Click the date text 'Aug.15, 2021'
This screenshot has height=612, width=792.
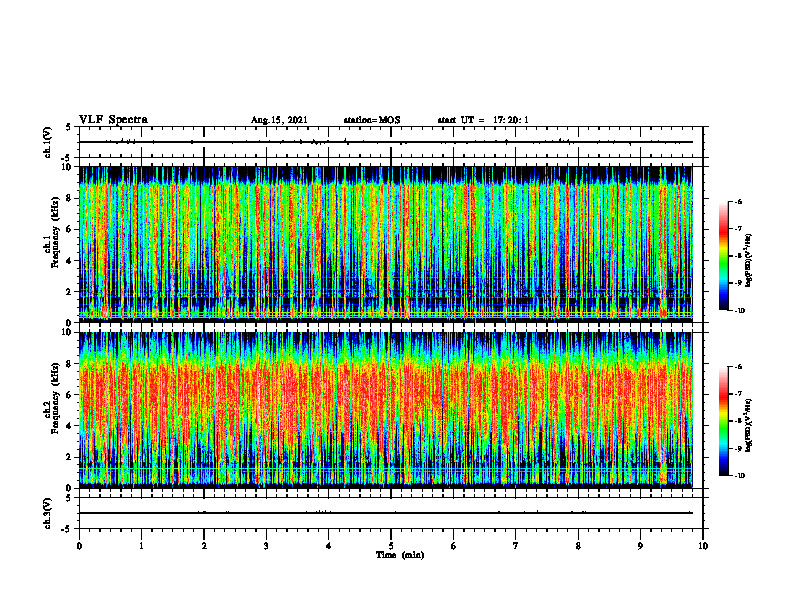pos(279,120)
